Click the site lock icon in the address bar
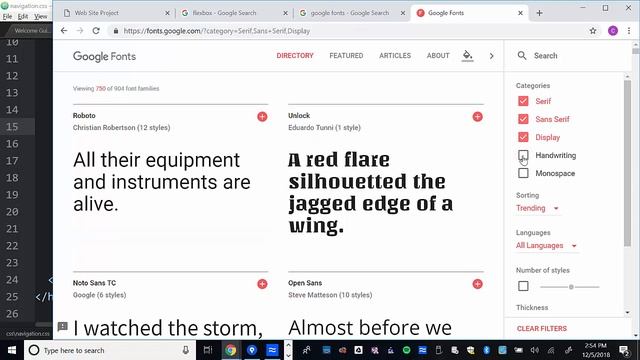640x360 pixels. (116, 31)
